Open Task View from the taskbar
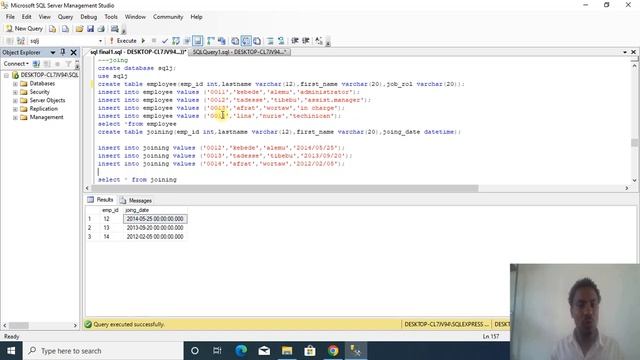 click(x=217, y=351)
